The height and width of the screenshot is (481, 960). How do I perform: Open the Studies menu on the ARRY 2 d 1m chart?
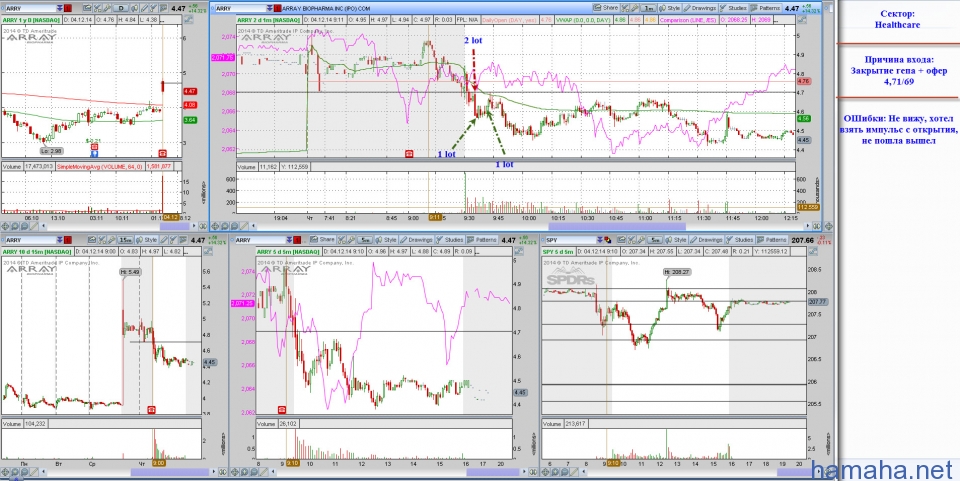coord(733,8)
